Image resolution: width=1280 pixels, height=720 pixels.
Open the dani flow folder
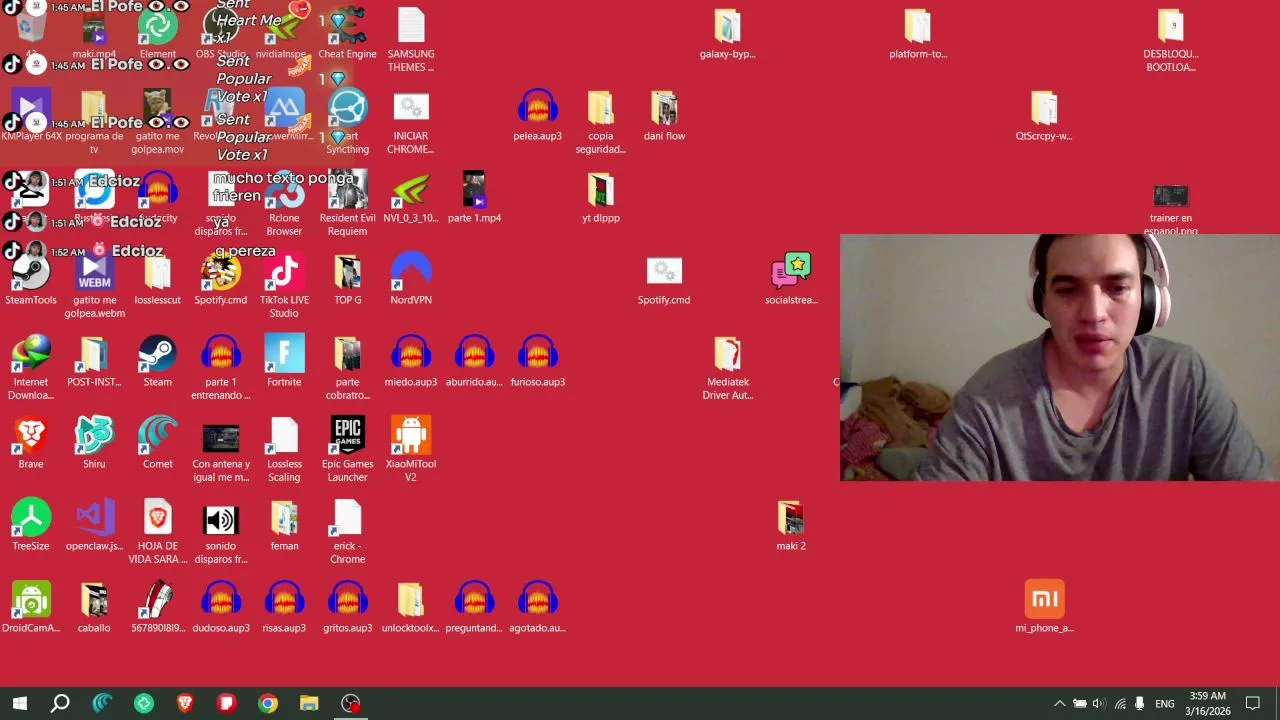pos(664,115)
